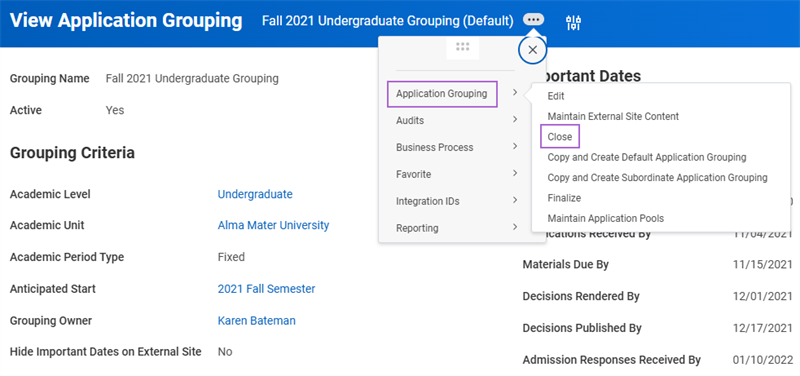
Task: Click the Anticipated Start label
Action: coord(53,289)
